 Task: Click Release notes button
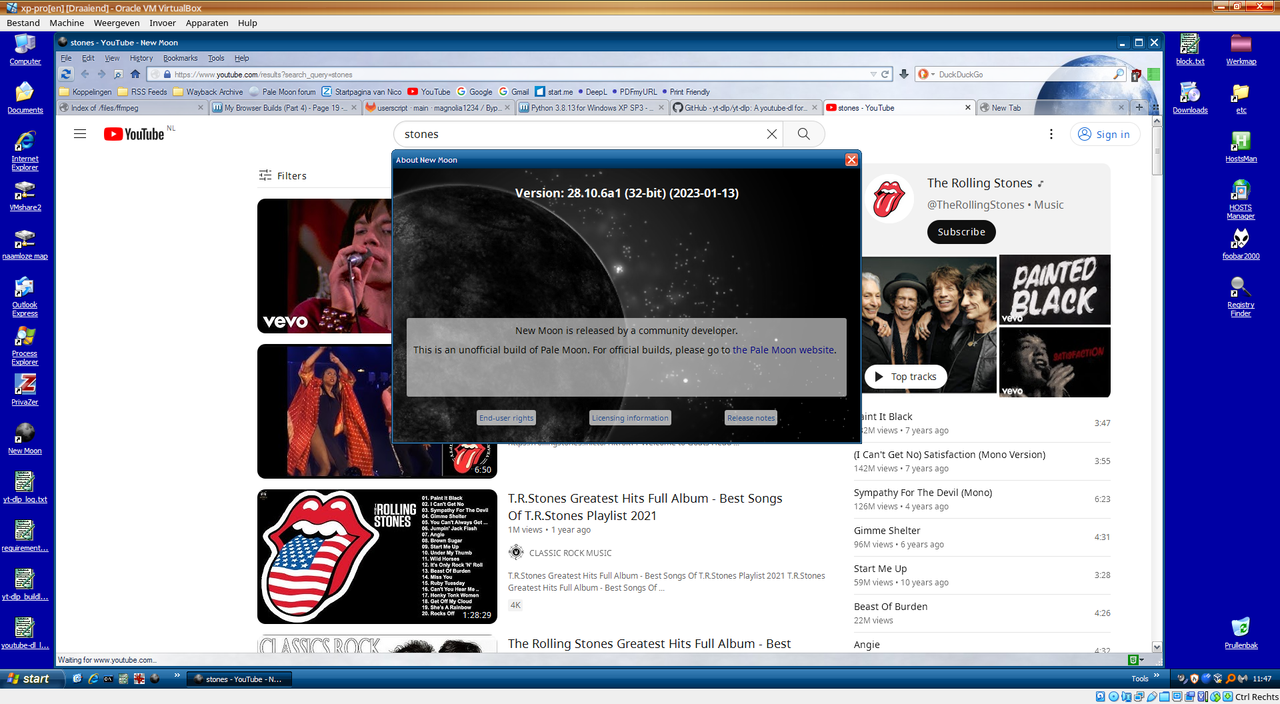[751, 418]
